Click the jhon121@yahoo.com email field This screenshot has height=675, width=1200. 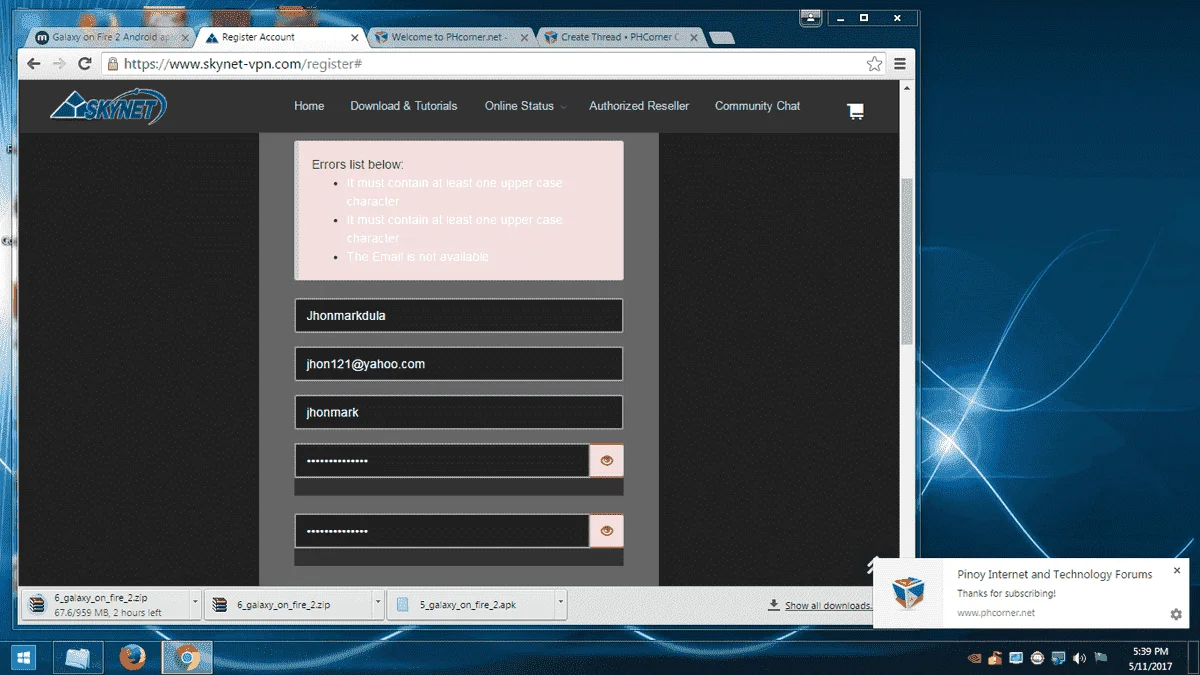[459, 364]
